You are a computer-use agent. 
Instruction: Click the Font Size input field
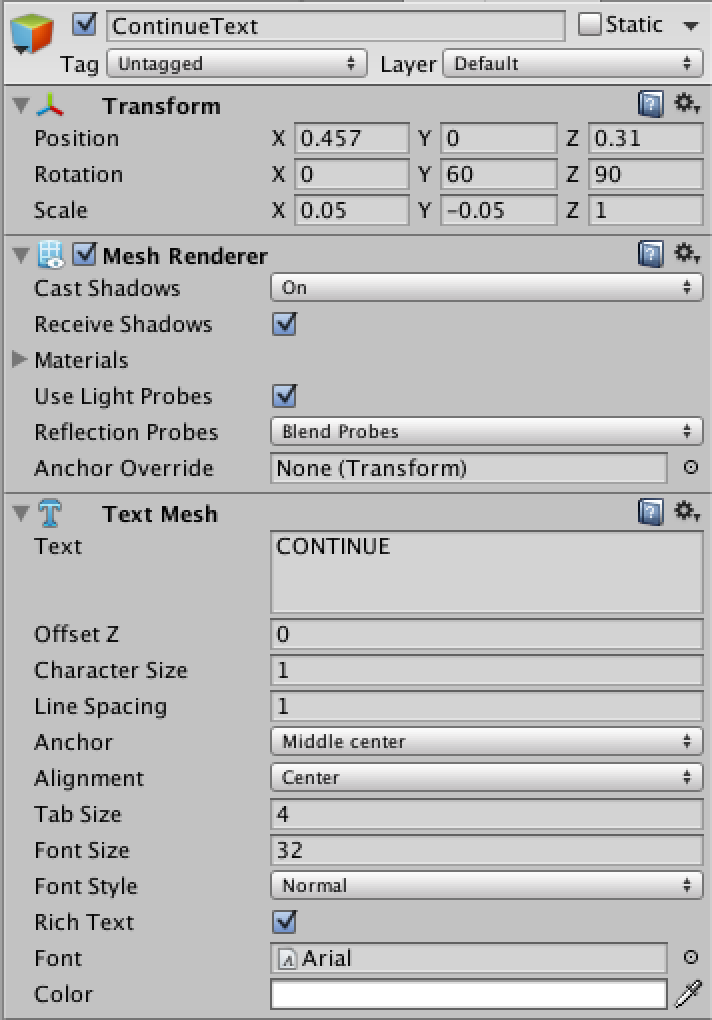coord(486,850)
